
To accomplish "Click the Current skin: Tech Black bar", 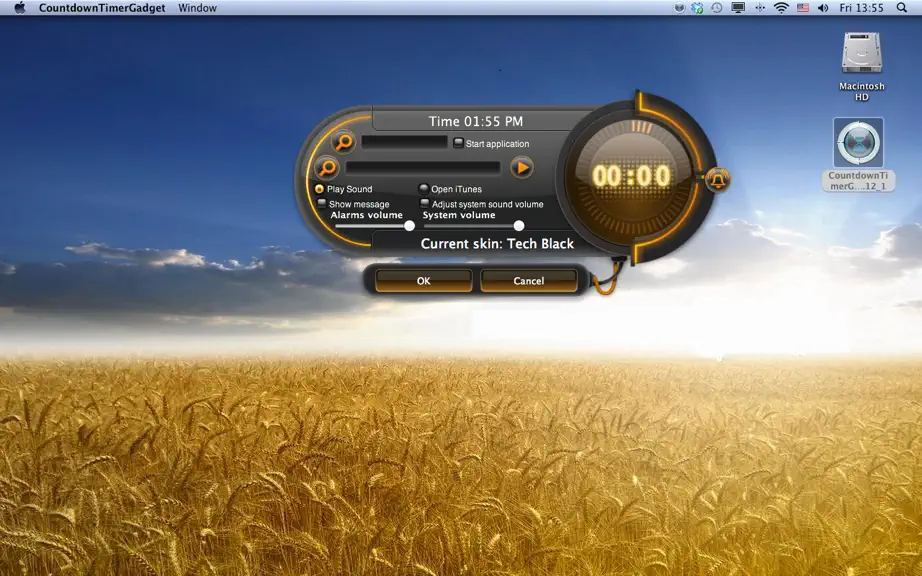I will [497, 243].
